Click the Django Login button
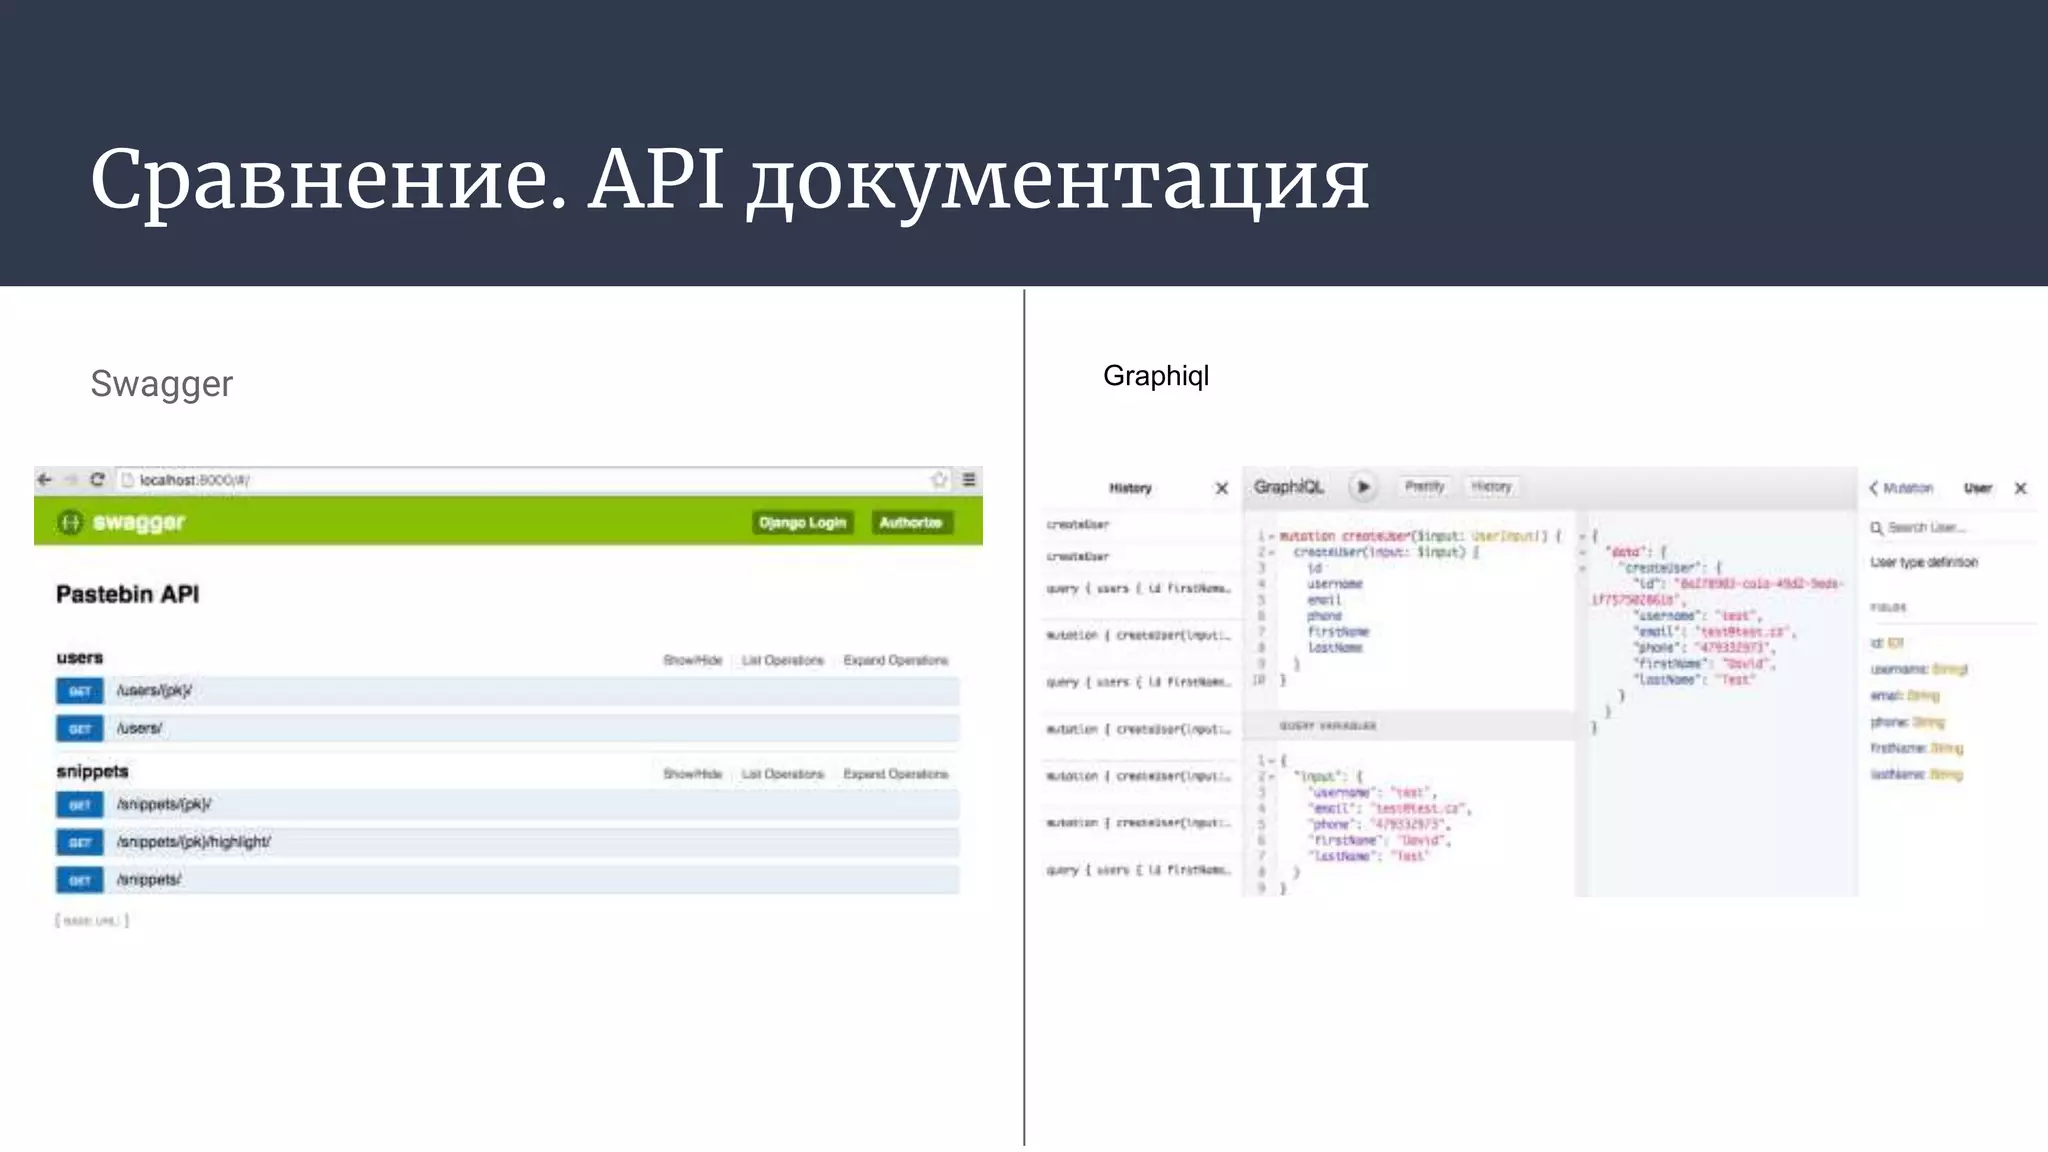The height and width of the screenshot is (1152, 2048). coord(802,522)
